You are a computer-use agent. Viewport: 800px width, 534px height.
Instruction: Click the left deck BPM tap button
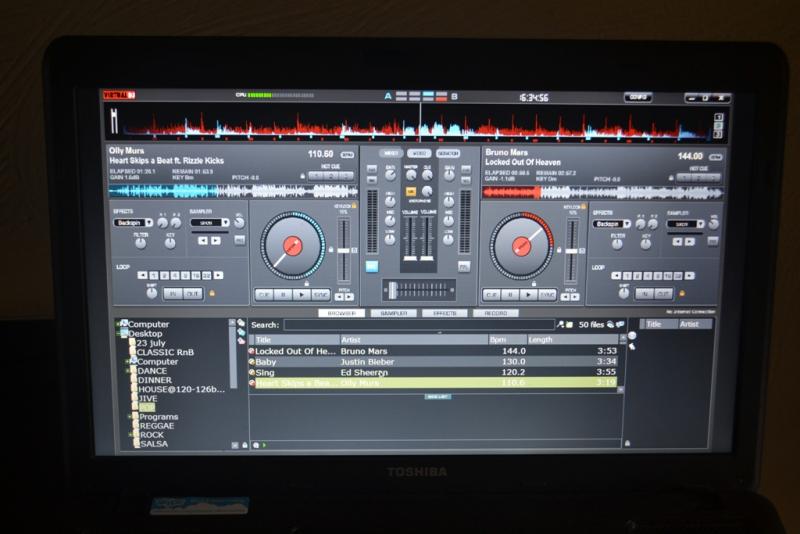(x=347, y=155)
